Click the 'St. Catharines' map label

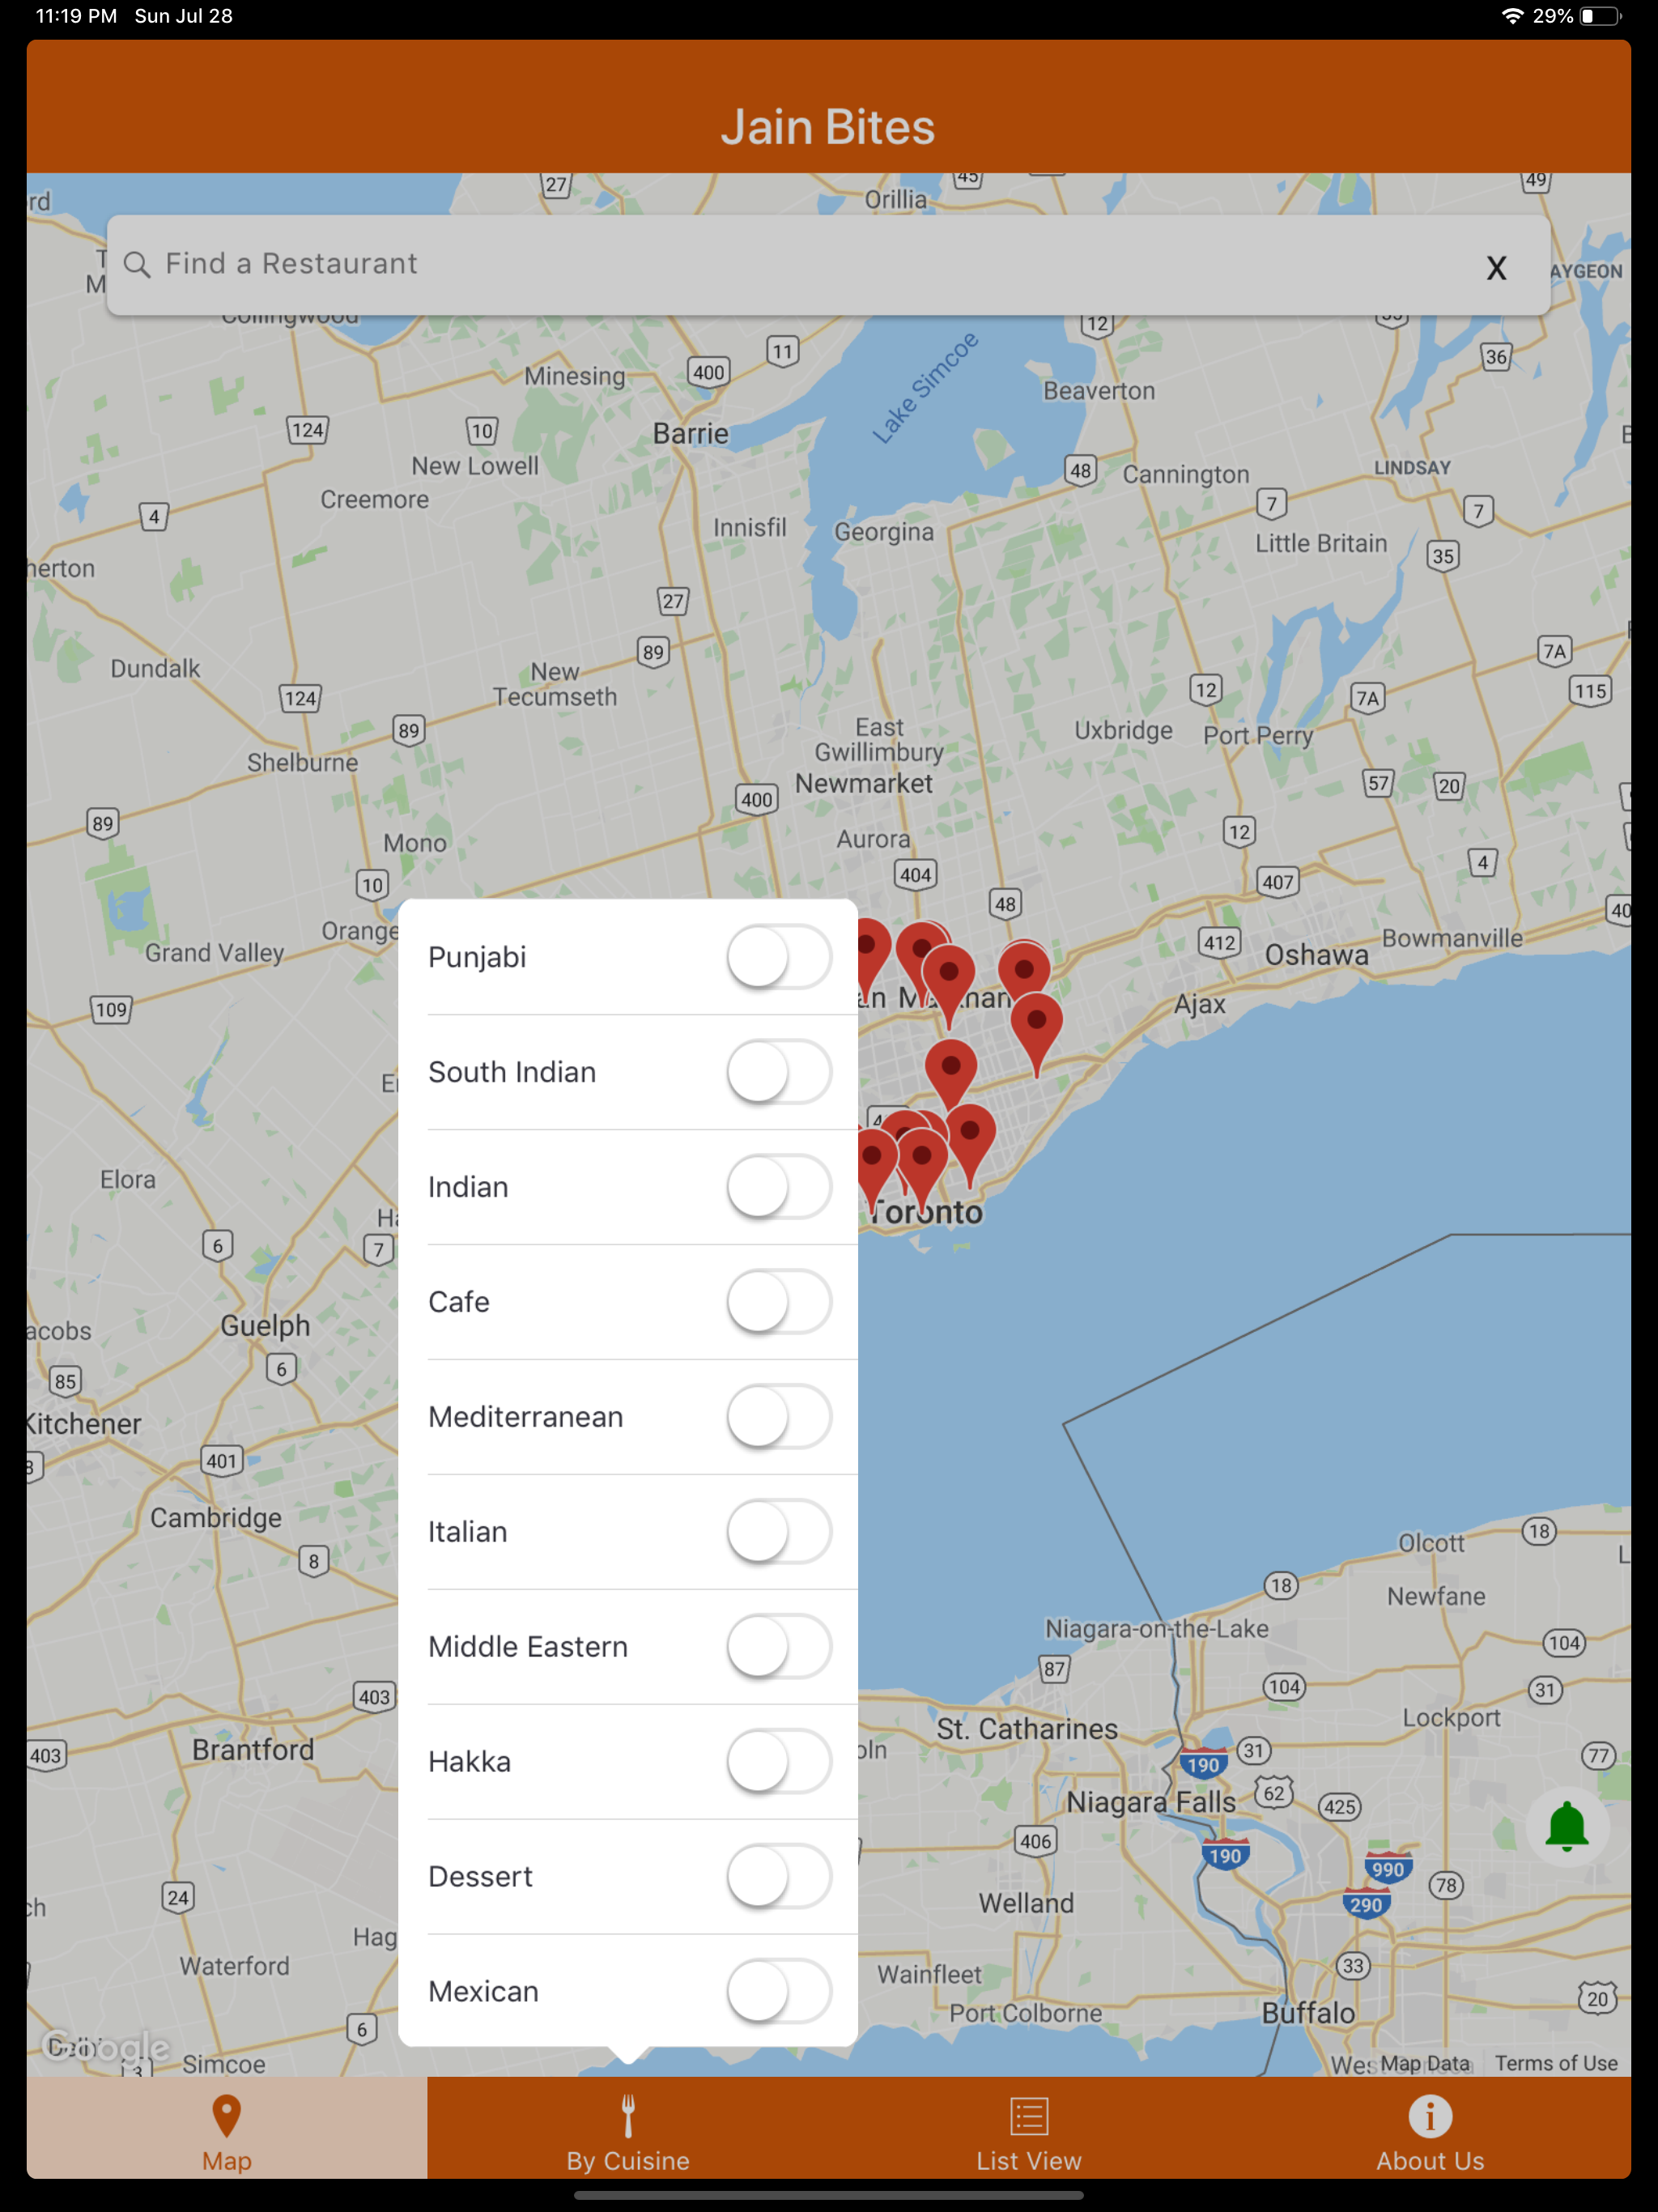1027,1729
